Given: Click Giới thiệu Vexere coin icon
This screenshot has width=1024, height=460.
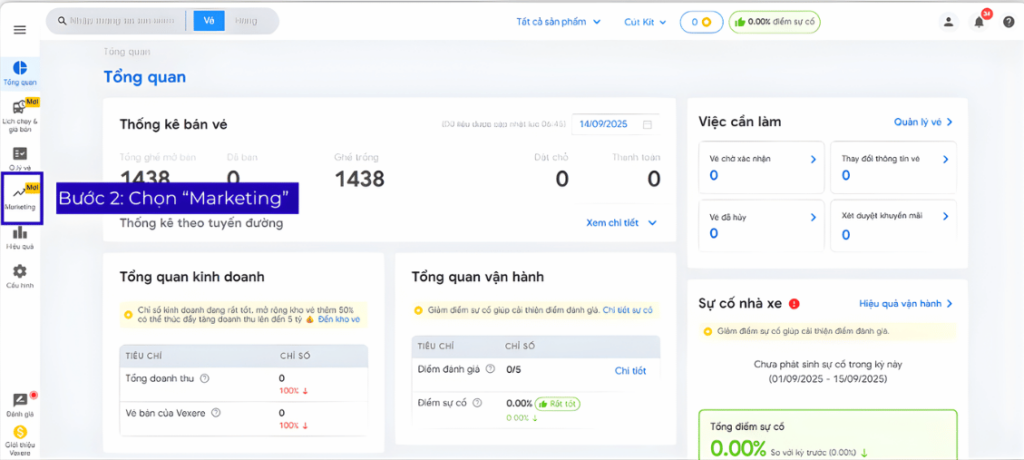Looking at the screenshot, I should click(20, 435).
